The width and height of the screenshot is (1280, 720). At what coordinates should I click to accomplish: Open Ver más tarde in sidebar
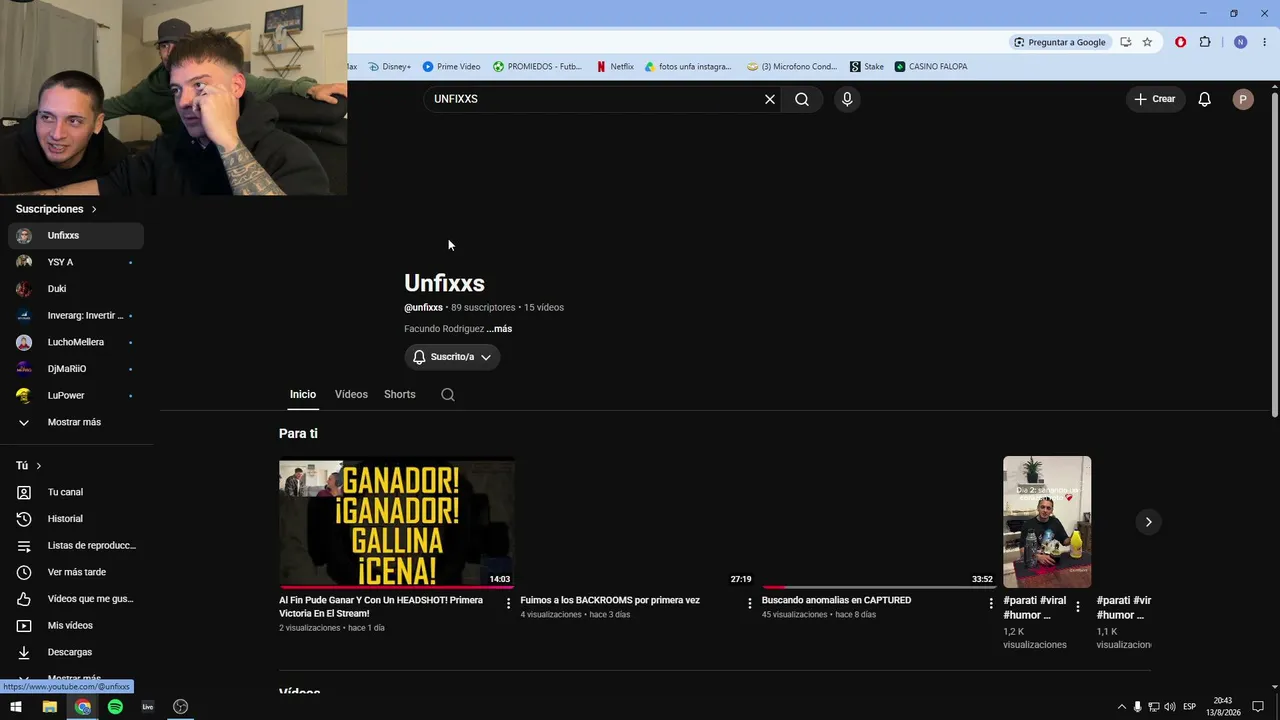click(x=76, y=572)
